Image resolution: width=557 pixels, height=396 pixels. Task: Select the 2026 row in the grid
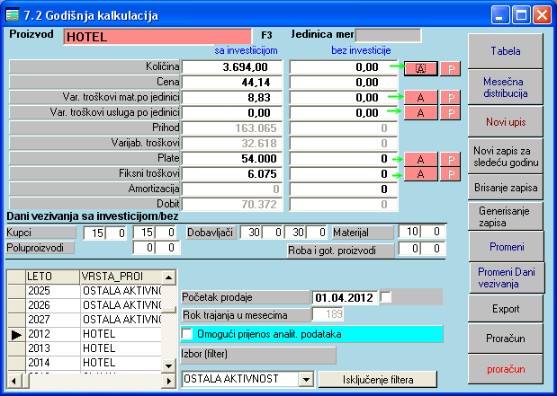[x=85, y=305]
